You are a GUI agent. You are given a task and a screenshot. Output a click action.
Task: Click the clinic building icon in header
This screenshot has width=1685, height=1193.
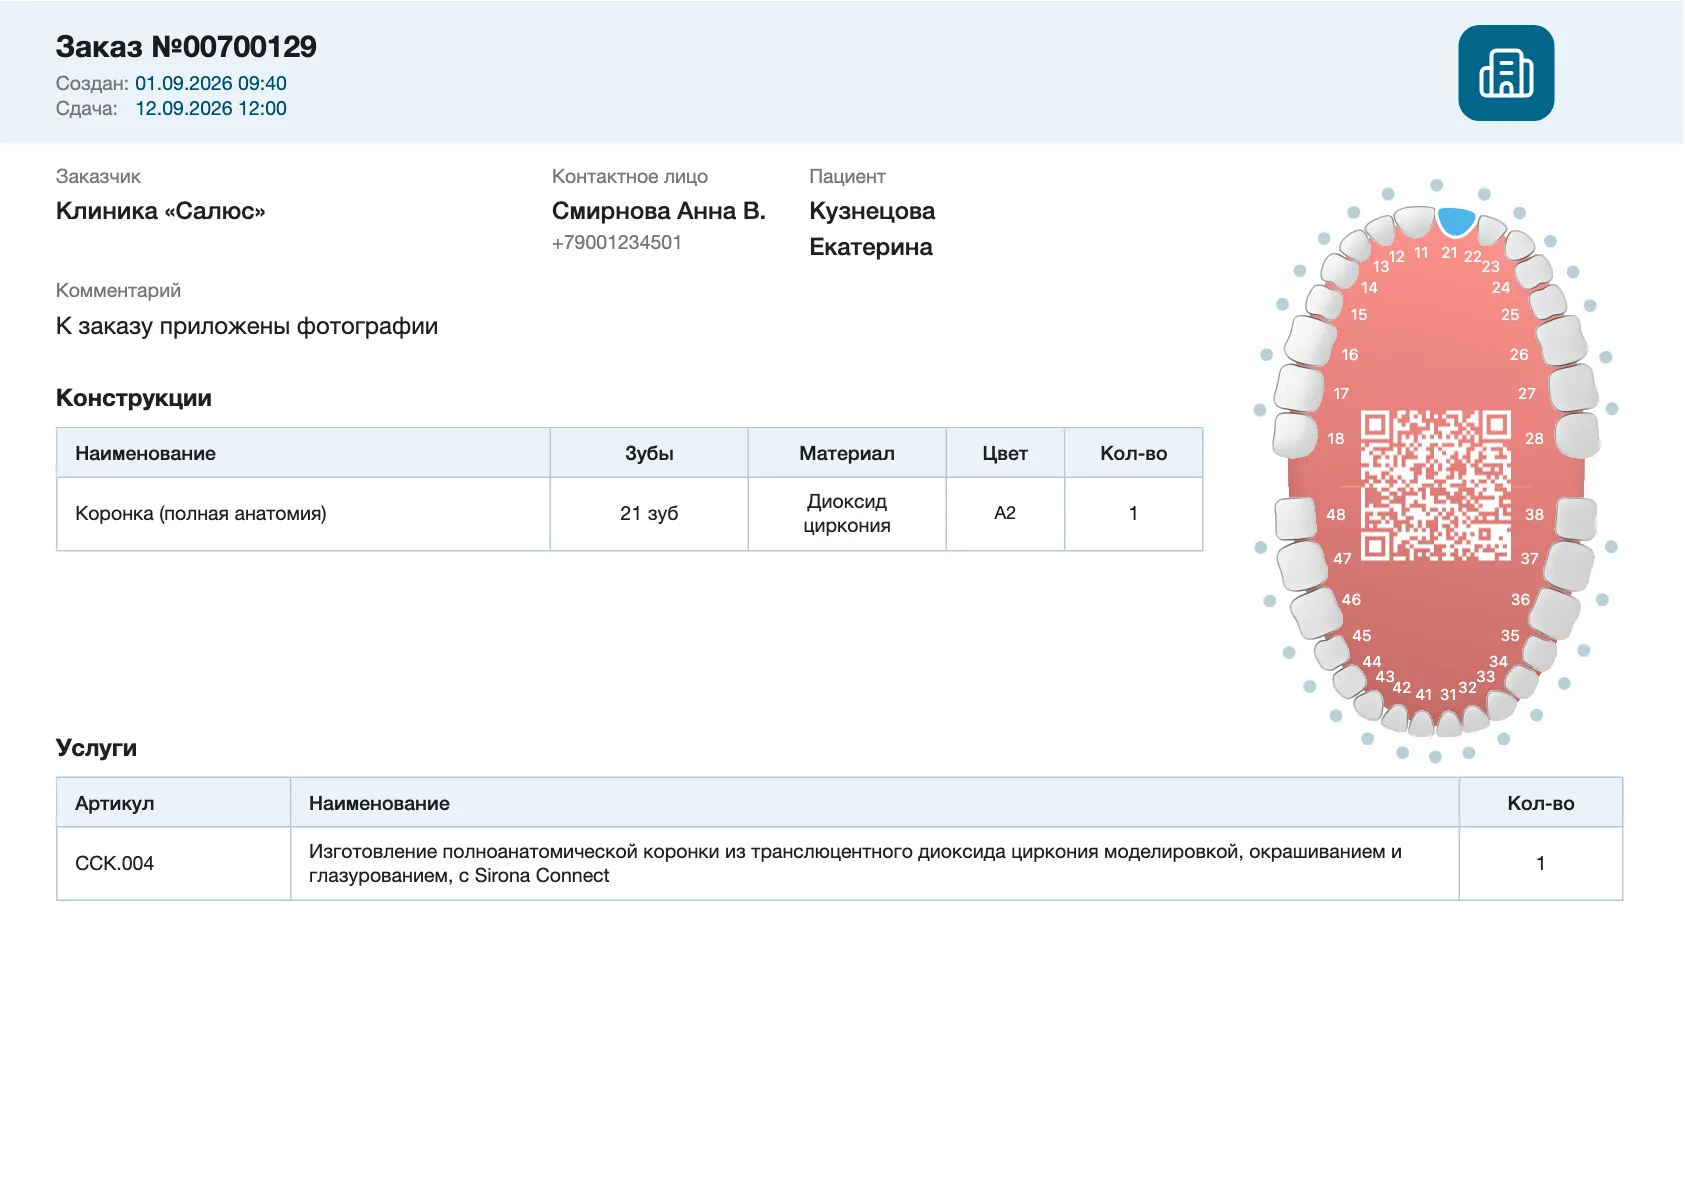coord(1505,73)
